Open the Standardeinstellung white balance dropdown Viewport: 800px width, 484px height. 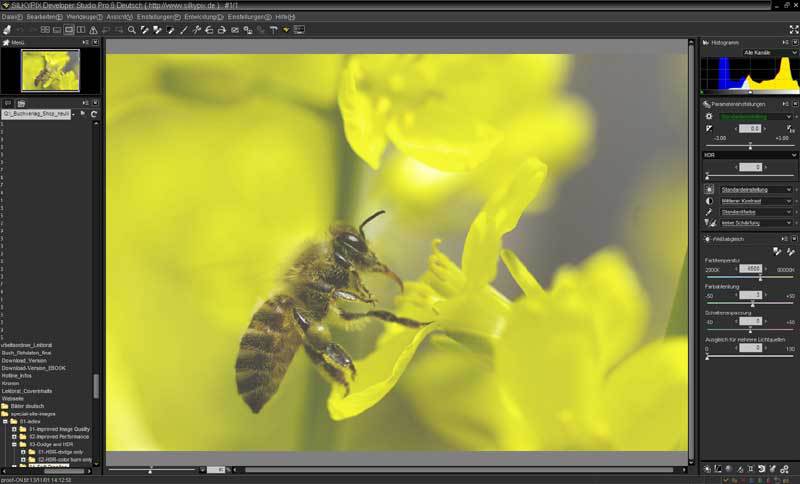click(756, 190)
